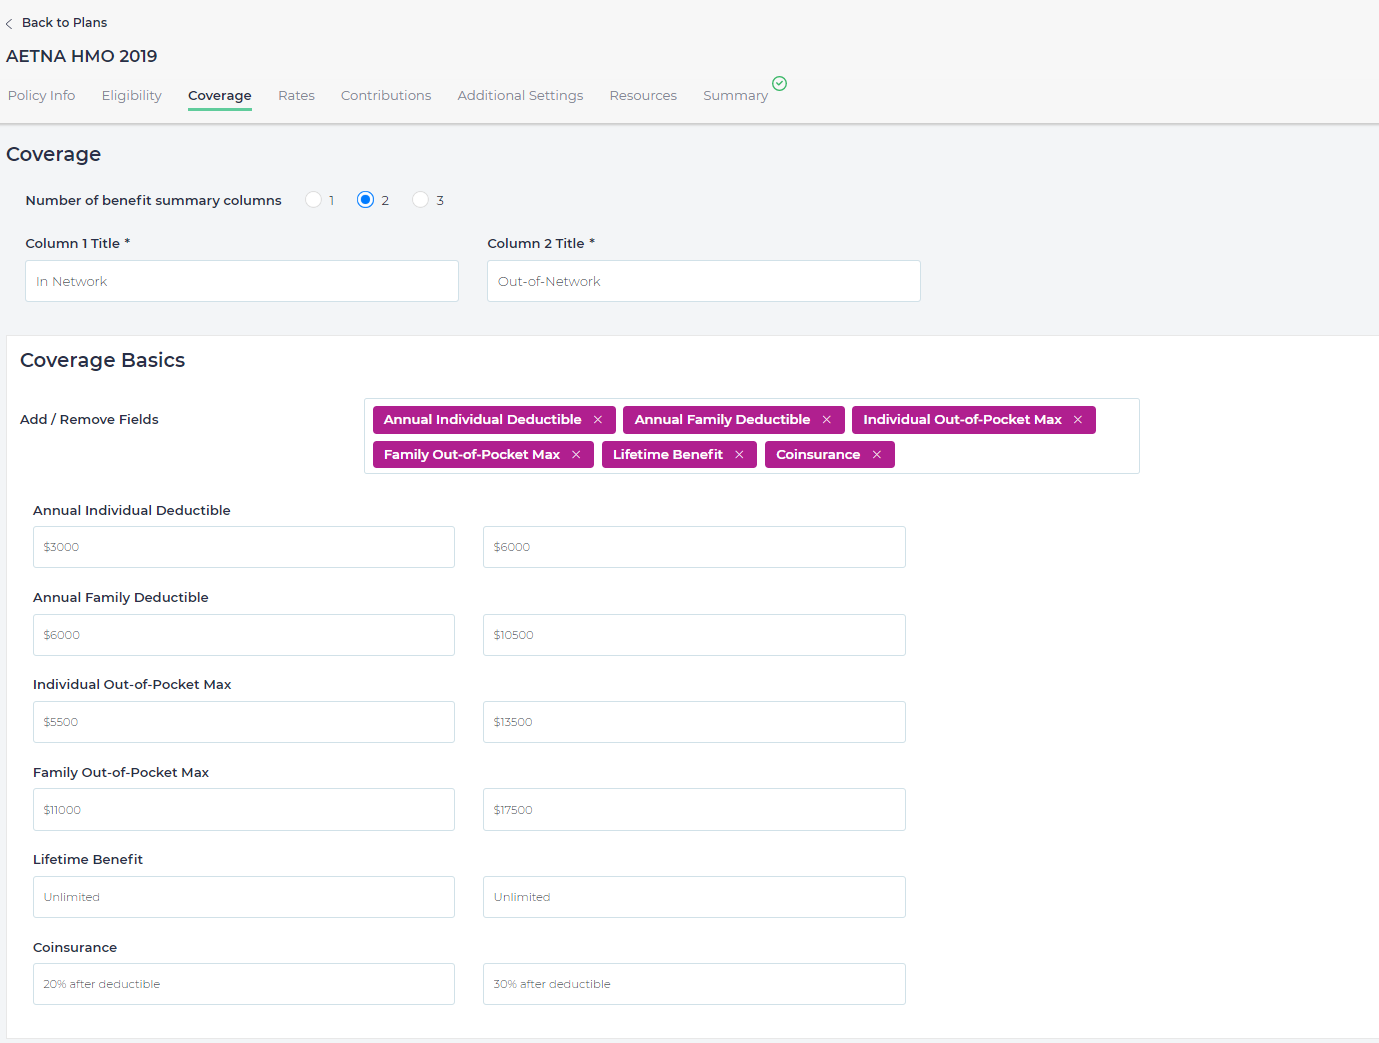Viewport: 1379px width, 1043px height.
Task: Go to the Eligibility tab
Action: [131, 96]
